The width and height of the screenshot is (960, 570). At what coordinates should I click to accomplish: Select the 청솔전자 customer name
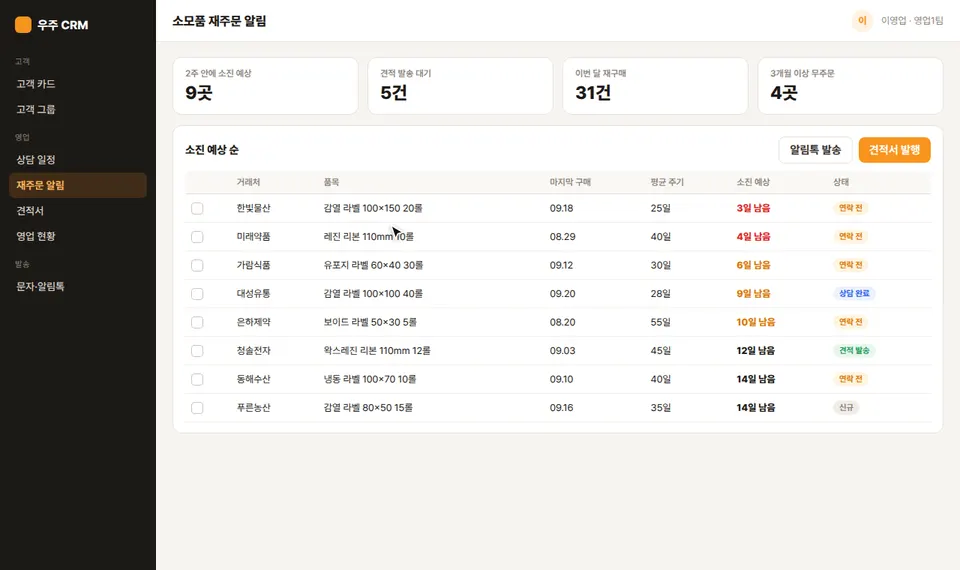(x=253, y=351)
